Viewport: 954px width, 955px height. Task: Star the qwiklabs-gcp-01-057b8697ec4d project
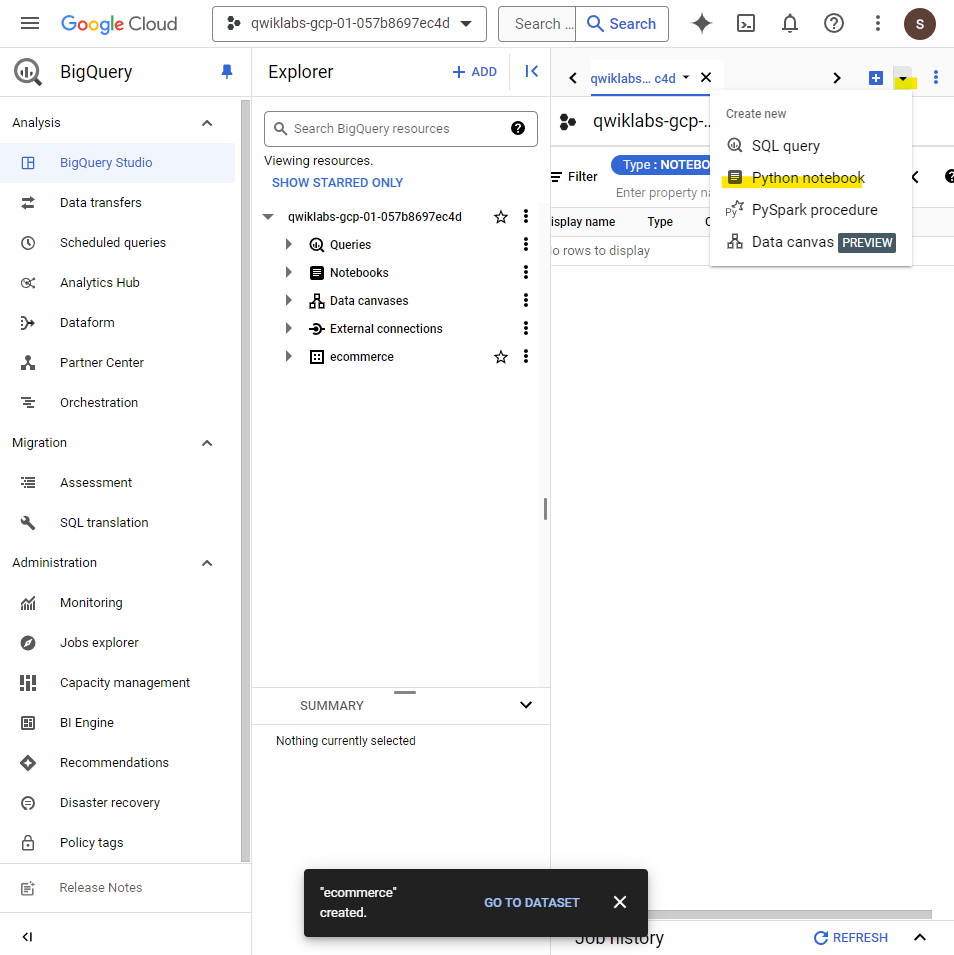tap(501, 217)
